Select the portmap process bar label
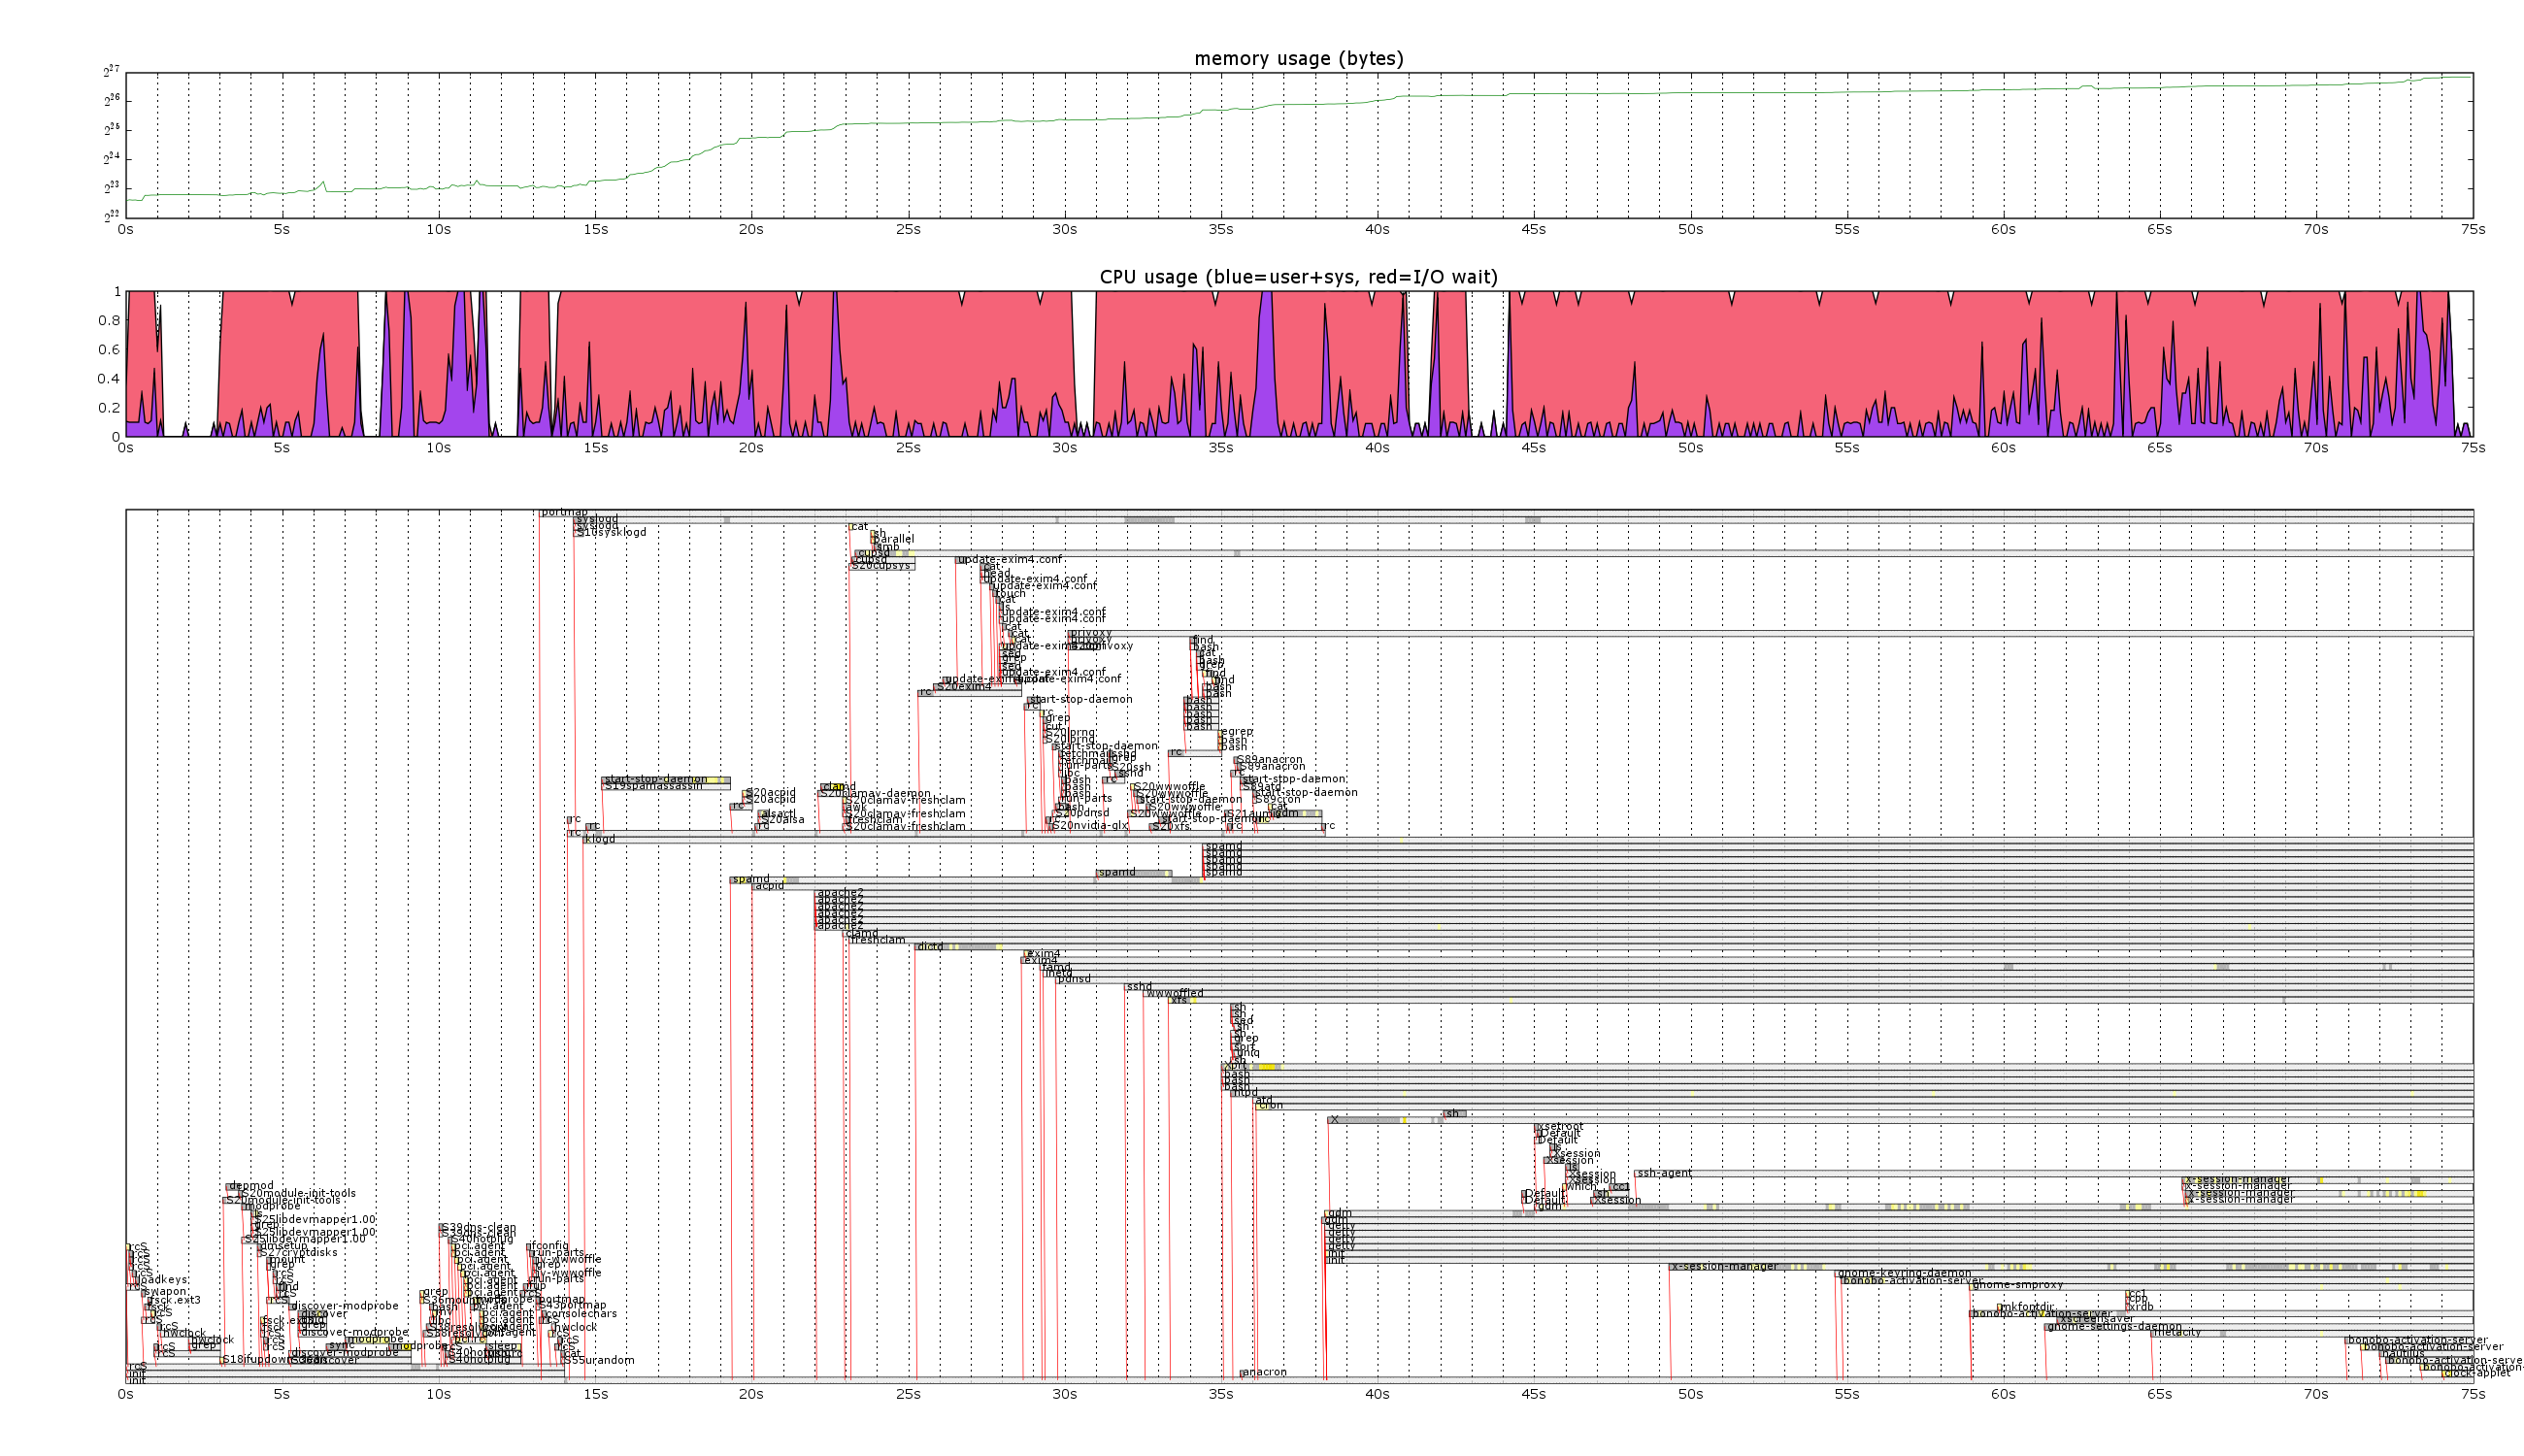The image size is (2524, 1456). tap(564, 513)
